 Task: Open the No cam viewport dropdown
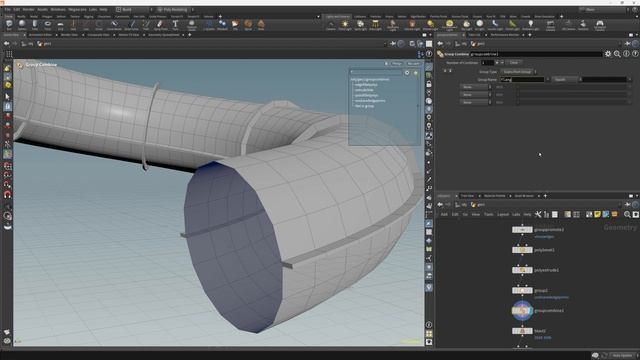(x=413, y=64)
